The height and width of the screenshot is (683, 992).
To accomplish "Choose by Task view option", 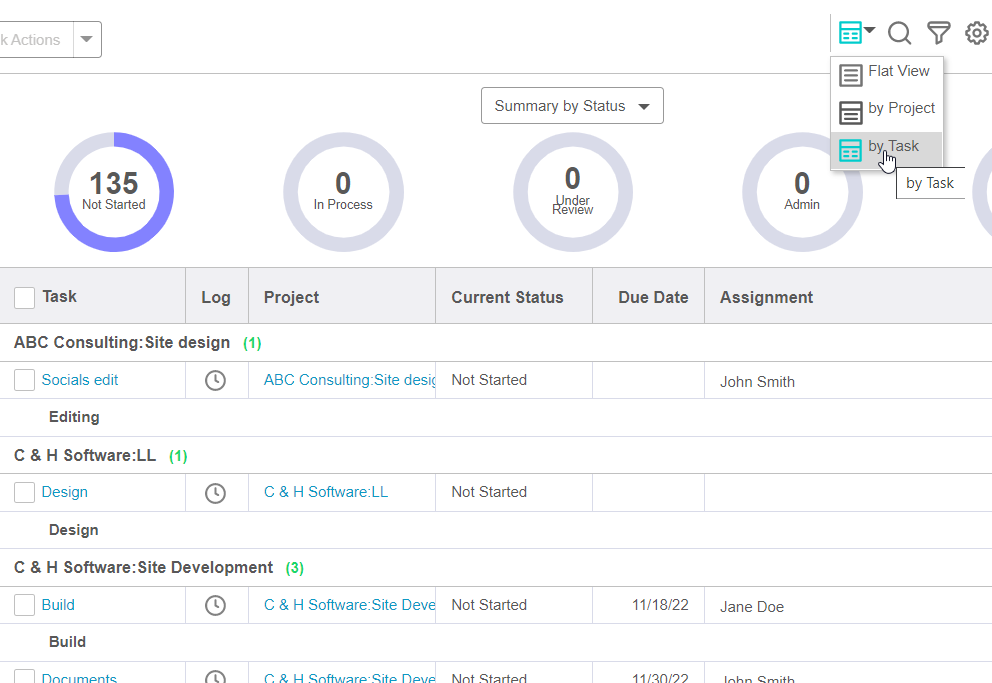I will (892, 146).
